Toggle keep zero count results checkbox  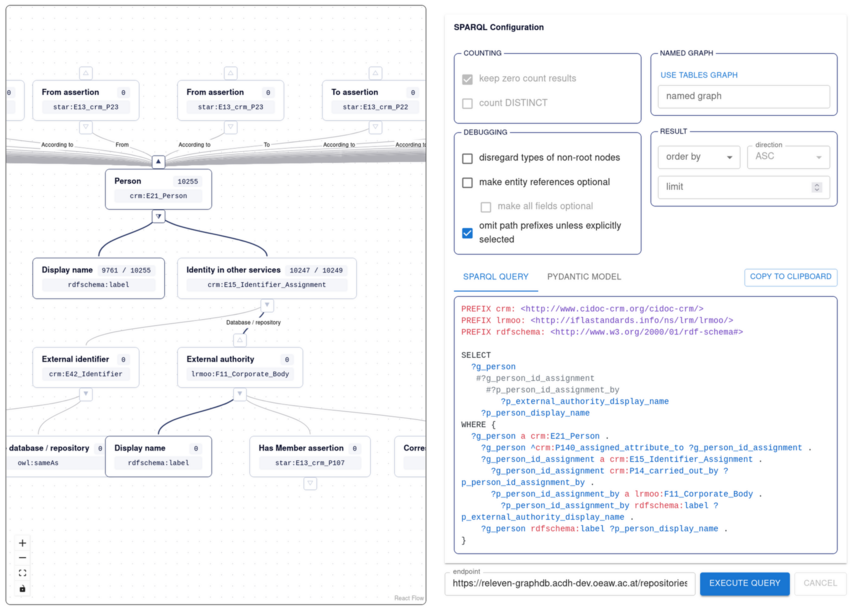(x=467, y=79)
